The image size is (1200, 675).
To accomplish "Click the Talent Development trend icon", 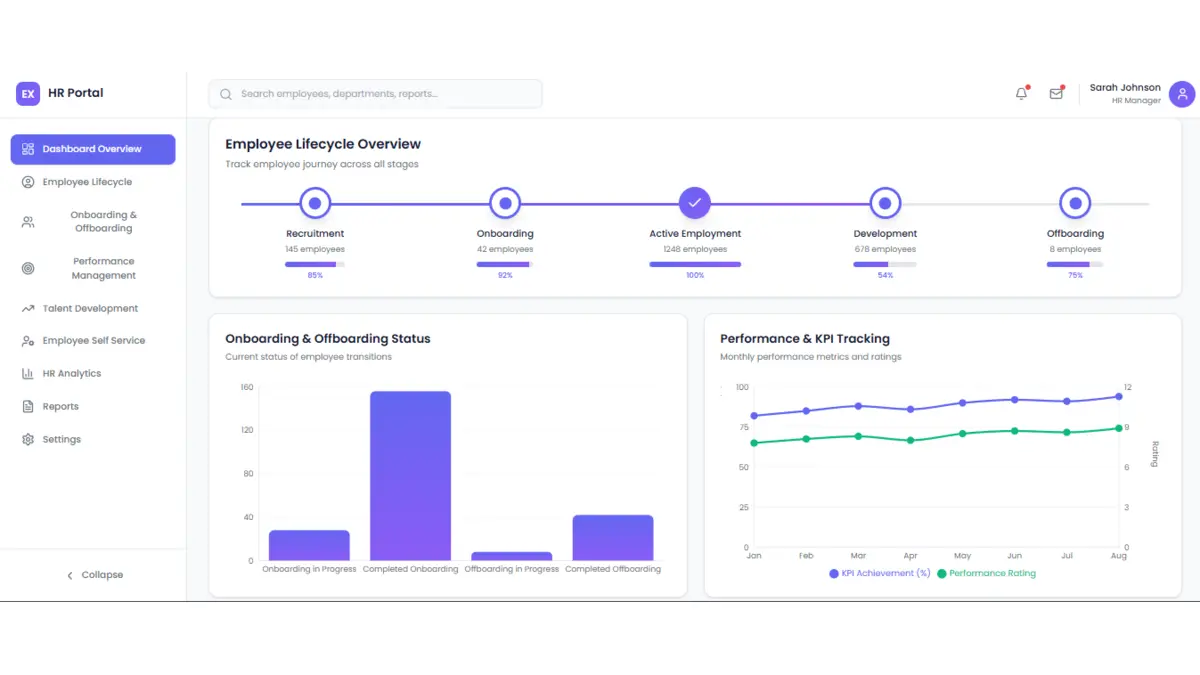I will 28,309.
